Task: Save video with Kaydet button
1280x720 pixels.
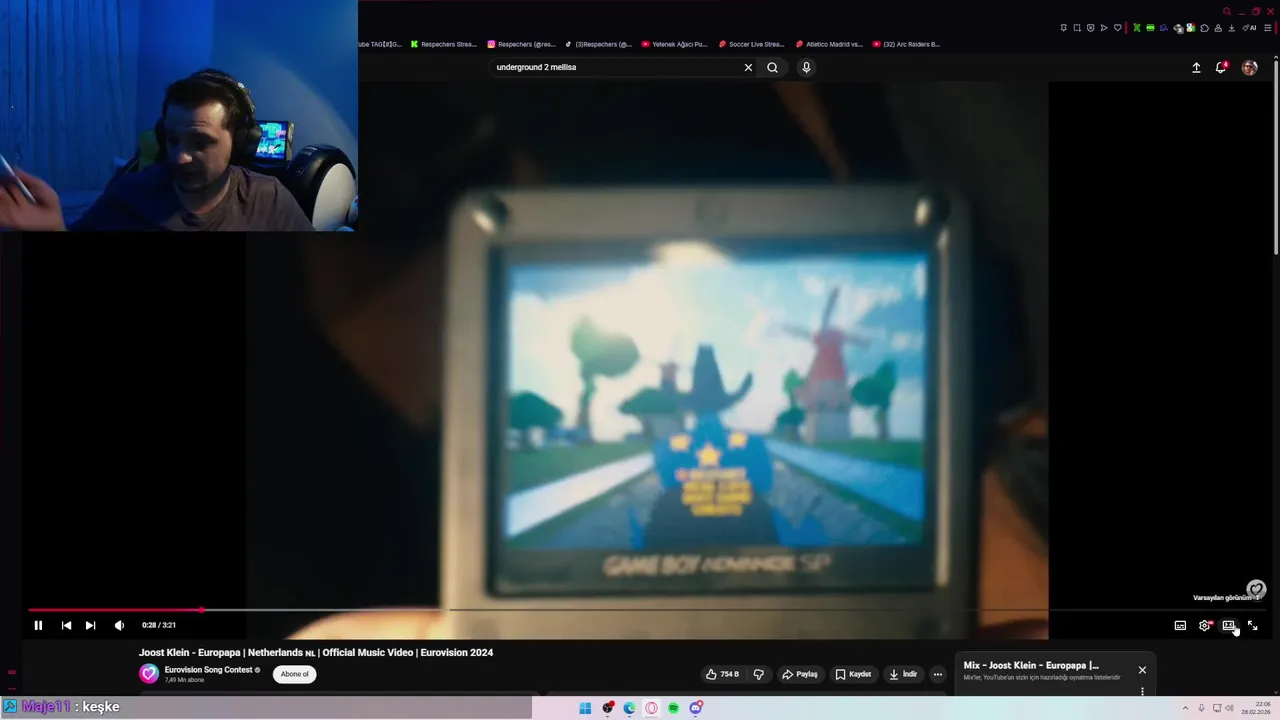Action: click(853, 674)
